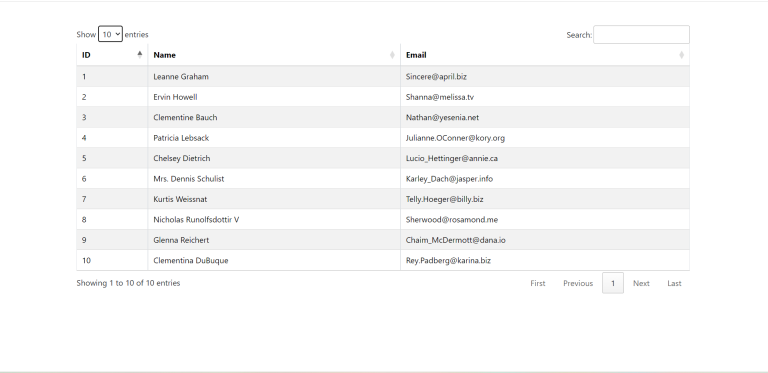768x373 pixels.
Task: Open the entries-per-page dropdown showing 10
Action: pos(110,34)
